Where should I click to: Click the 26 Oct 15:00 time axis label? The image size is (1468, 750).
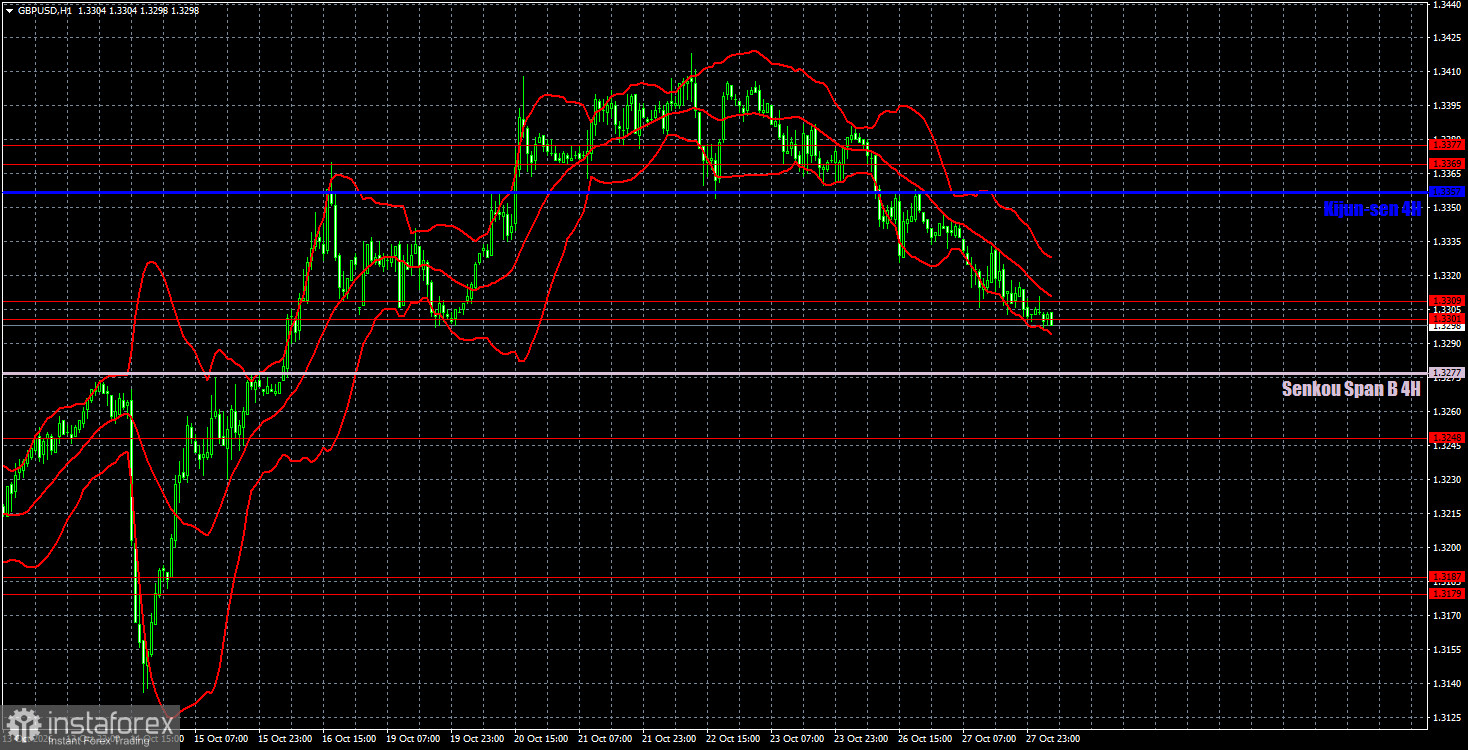pyautogui.click(x=925, y=739)
